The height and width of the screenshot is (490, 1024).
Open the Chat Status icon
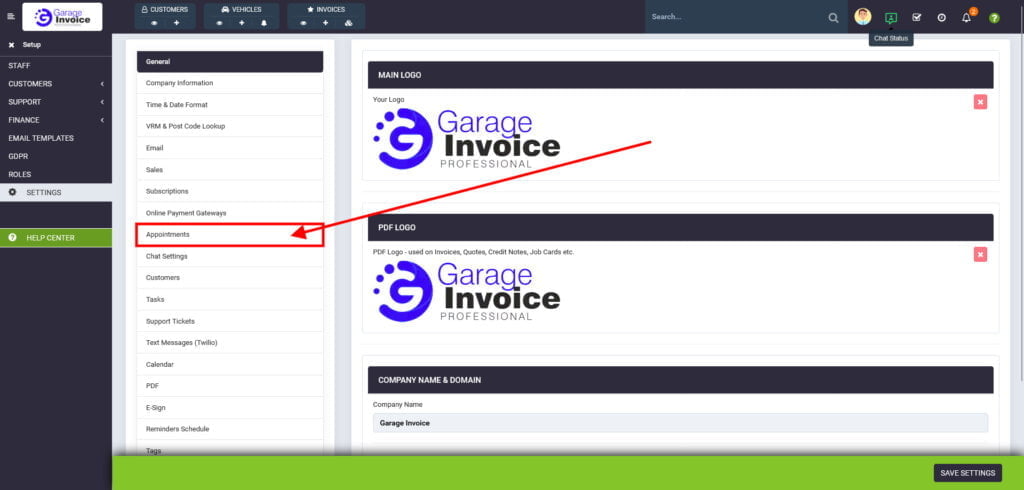(891, 18)
